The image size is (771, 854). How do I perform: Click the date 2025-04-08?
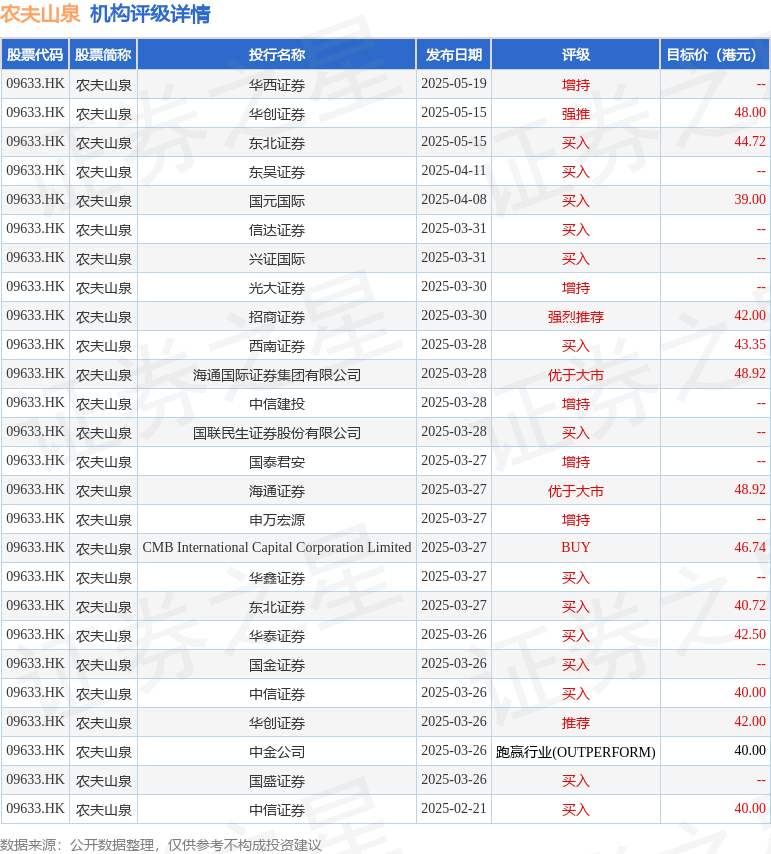pyautogui.click(x=454, y=199)
